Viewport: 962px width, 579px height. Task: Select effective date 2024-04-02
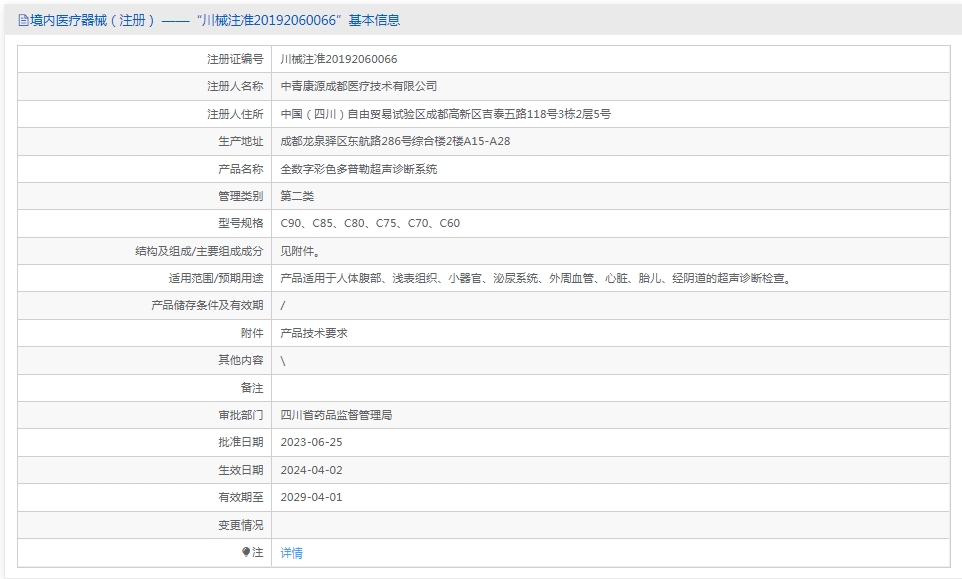pos(312,470)
